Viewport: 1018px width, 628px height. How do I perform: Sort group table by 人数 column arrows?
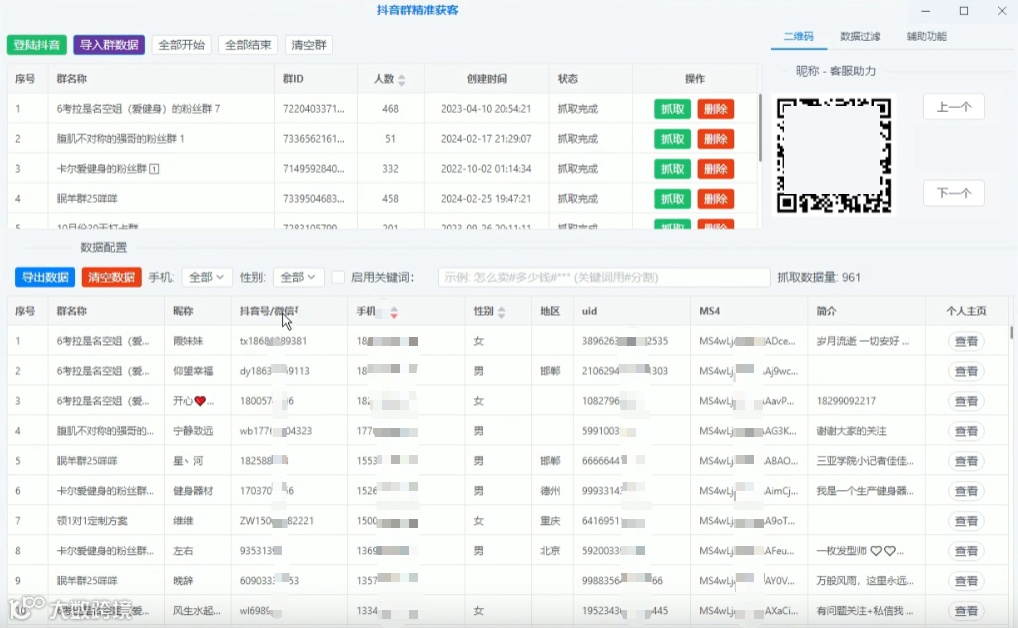(x=402, y=79)
